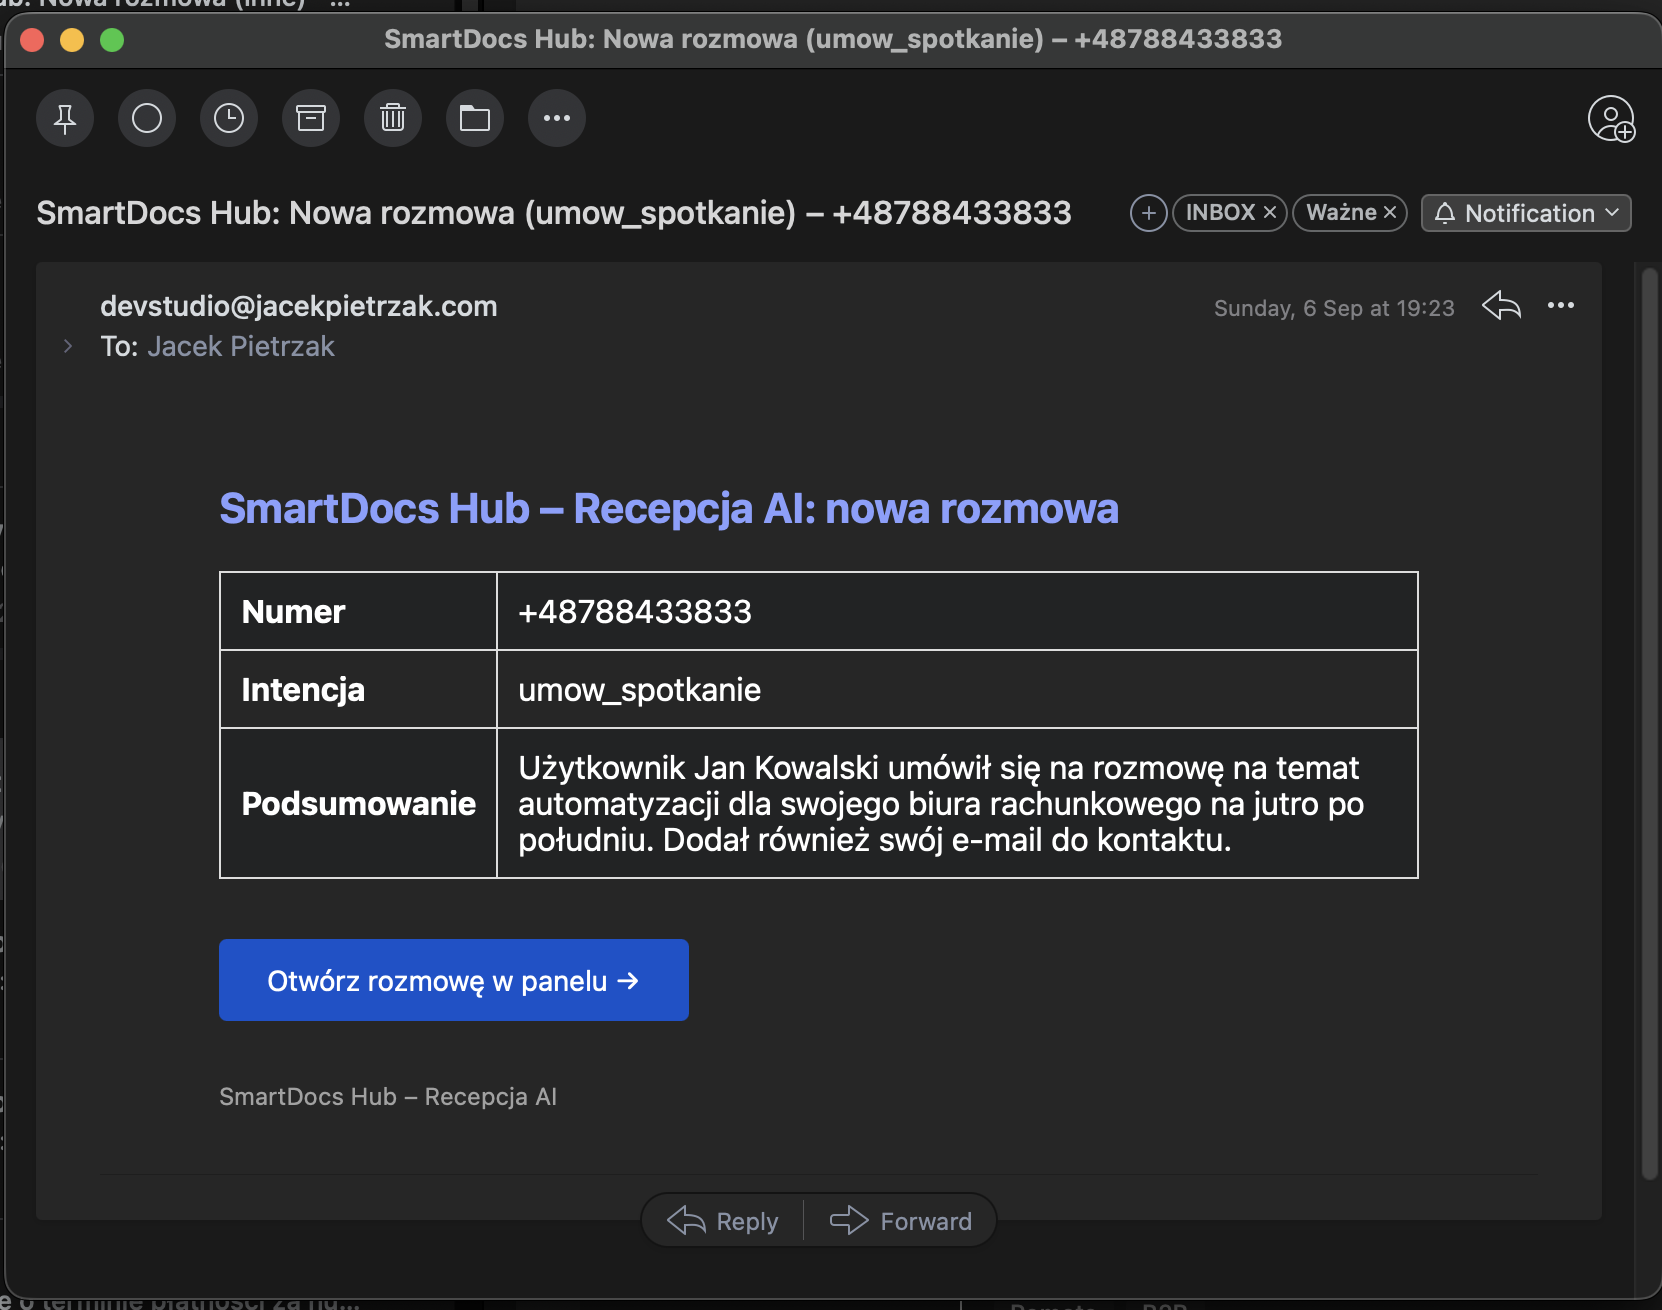The height and width of the screenshot is (1310, 1662).
Task: Click the Reply button at the bottom
Action: click(x=723, y=1221)
